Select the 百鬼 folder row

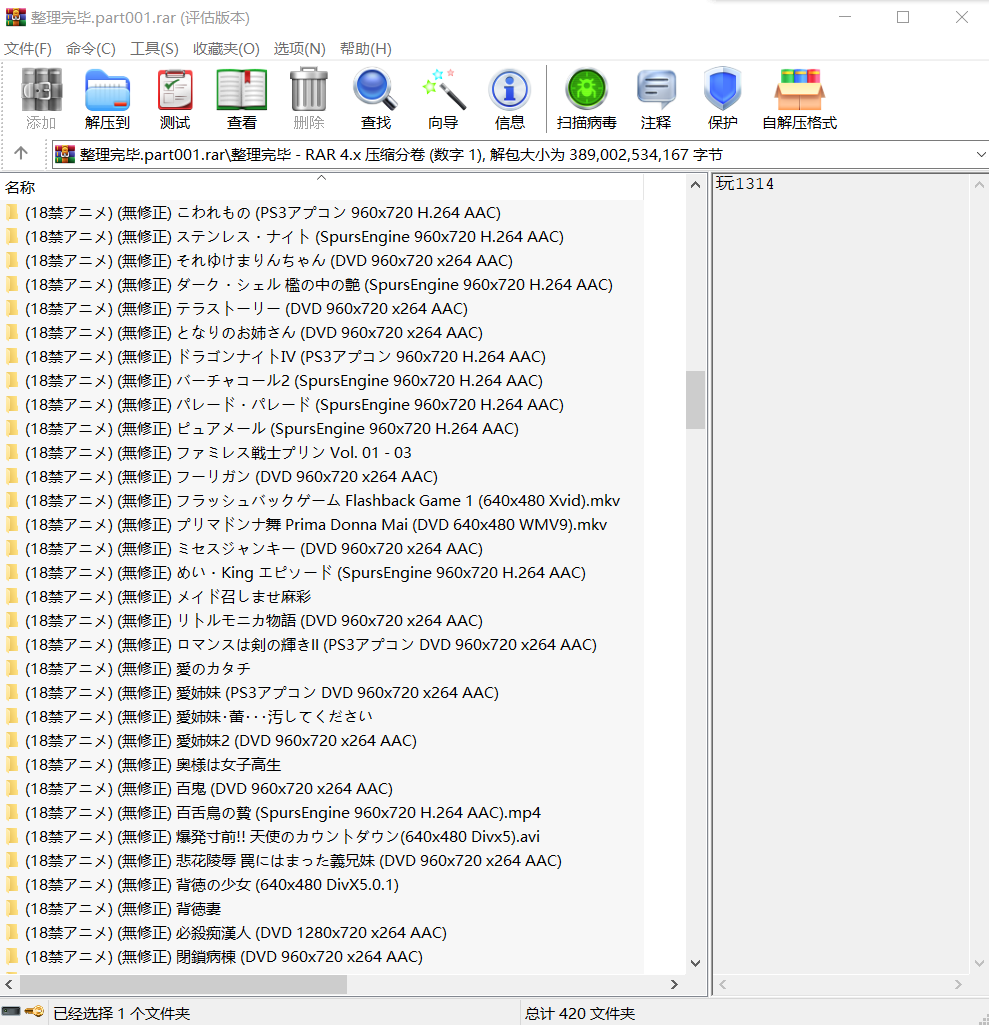(322, 789)
